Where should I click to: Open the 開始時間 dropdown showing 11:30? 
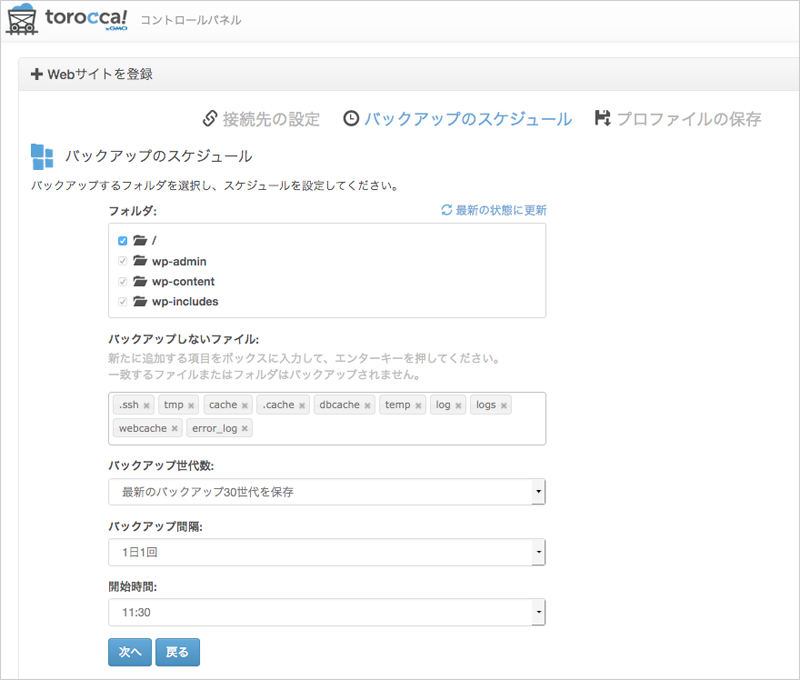coord(327,612)
